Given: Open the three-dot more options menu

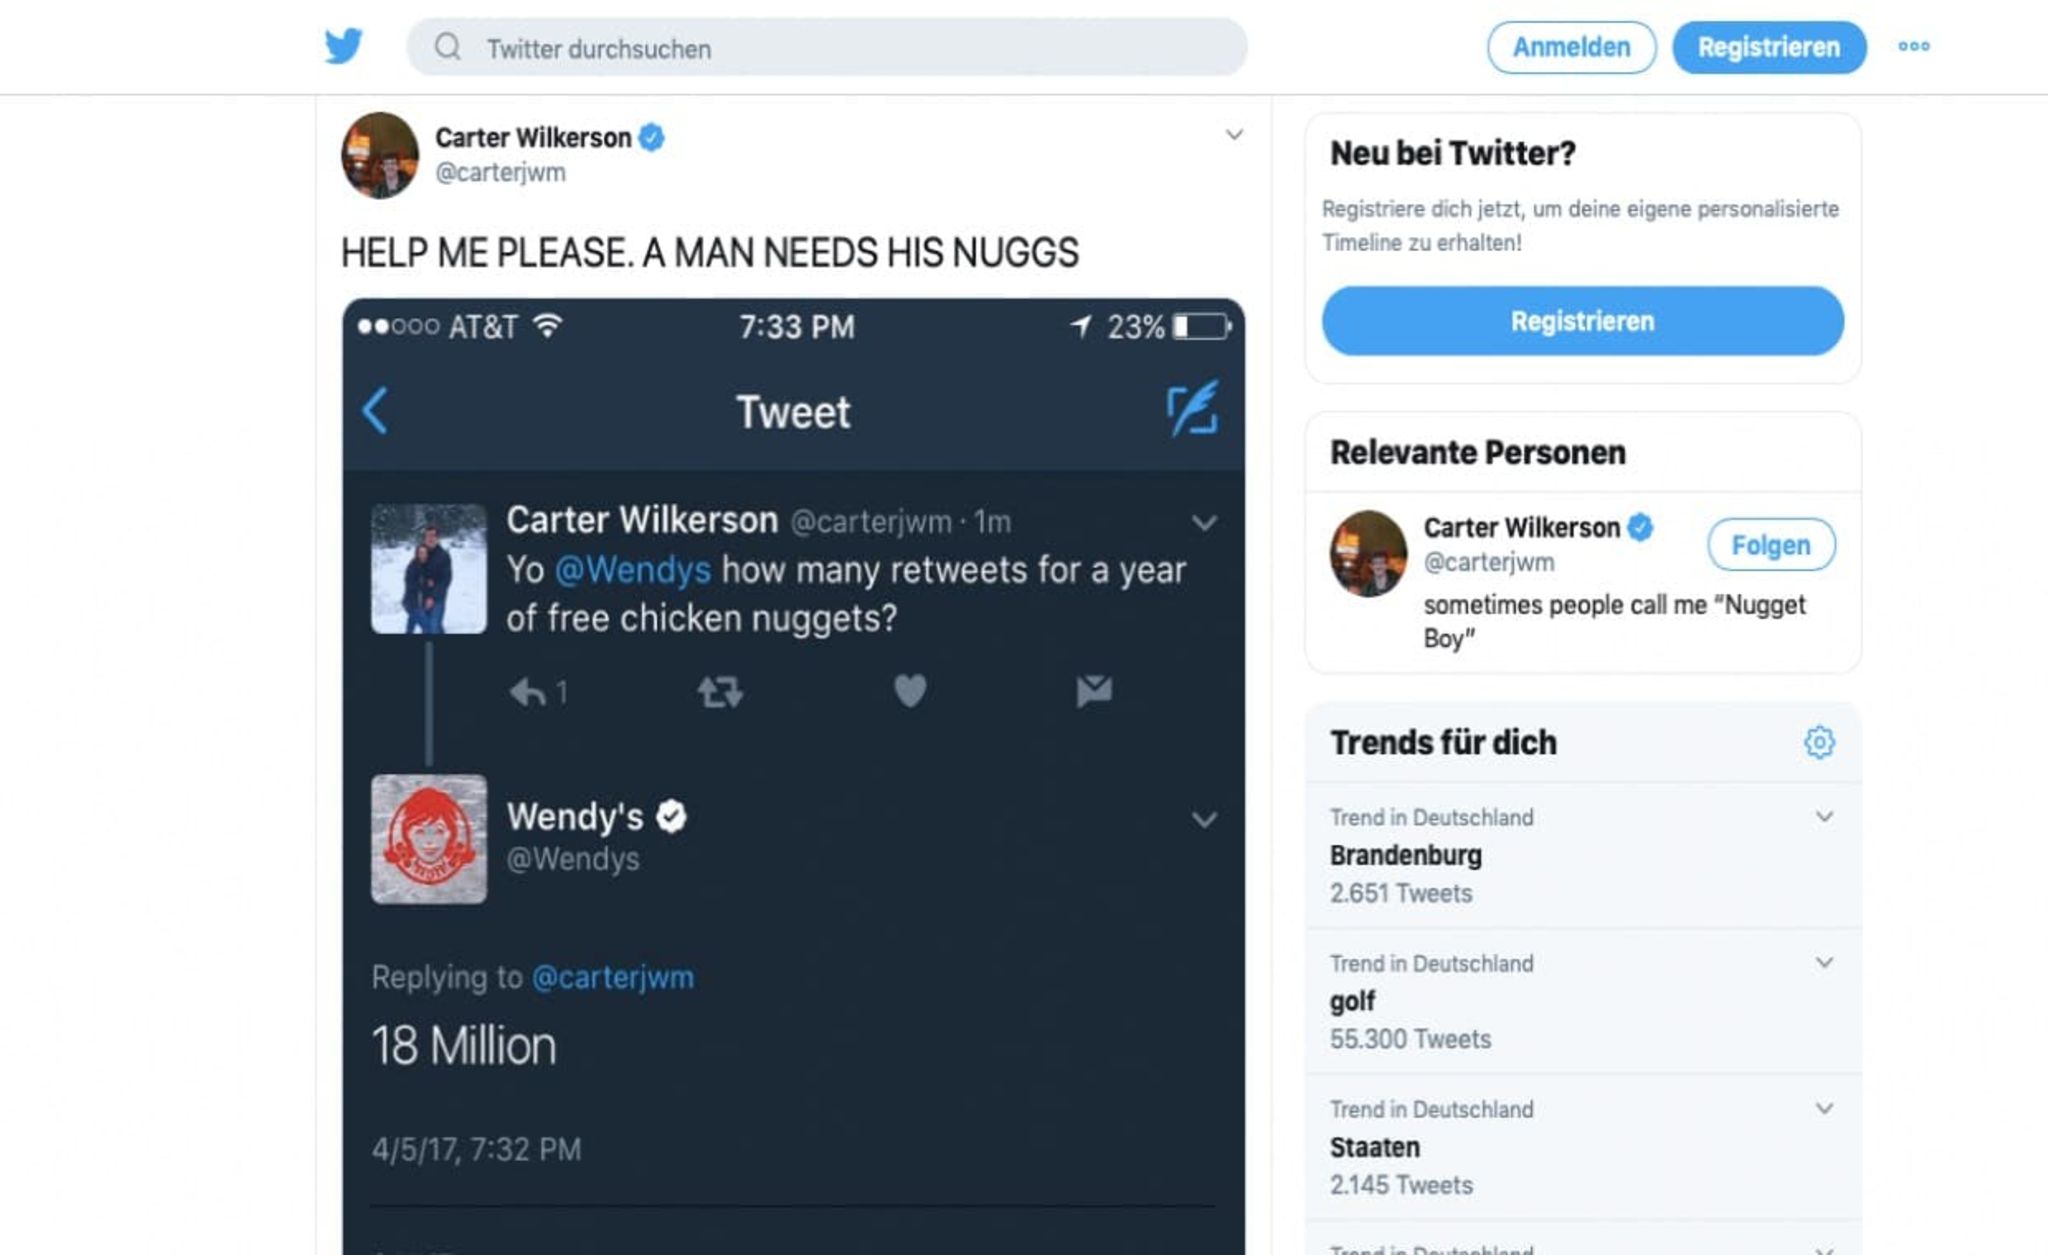Looking at the screenshot, I should pyautogui.click(x=1913, y=46).
